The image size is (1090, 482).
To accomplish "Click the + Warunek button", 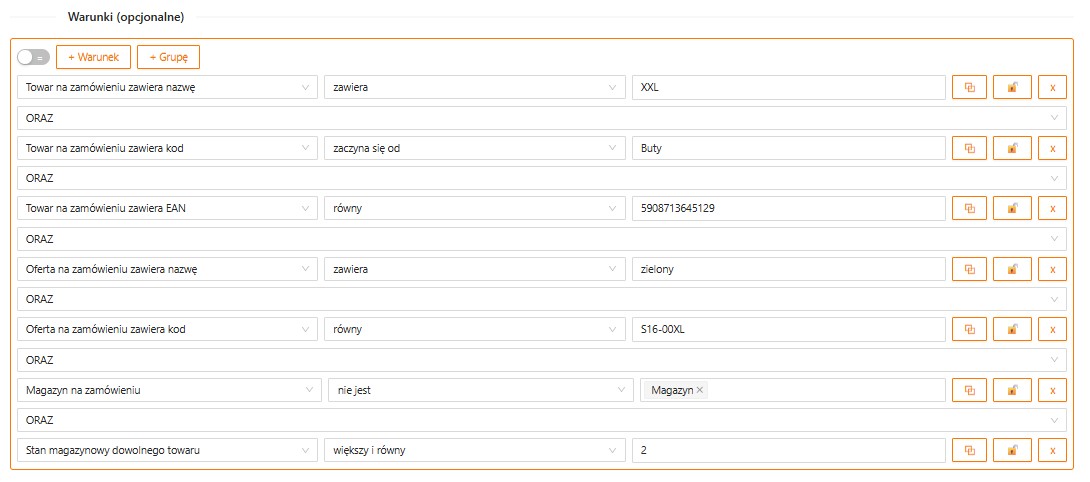I will click(x=93, y=57).
